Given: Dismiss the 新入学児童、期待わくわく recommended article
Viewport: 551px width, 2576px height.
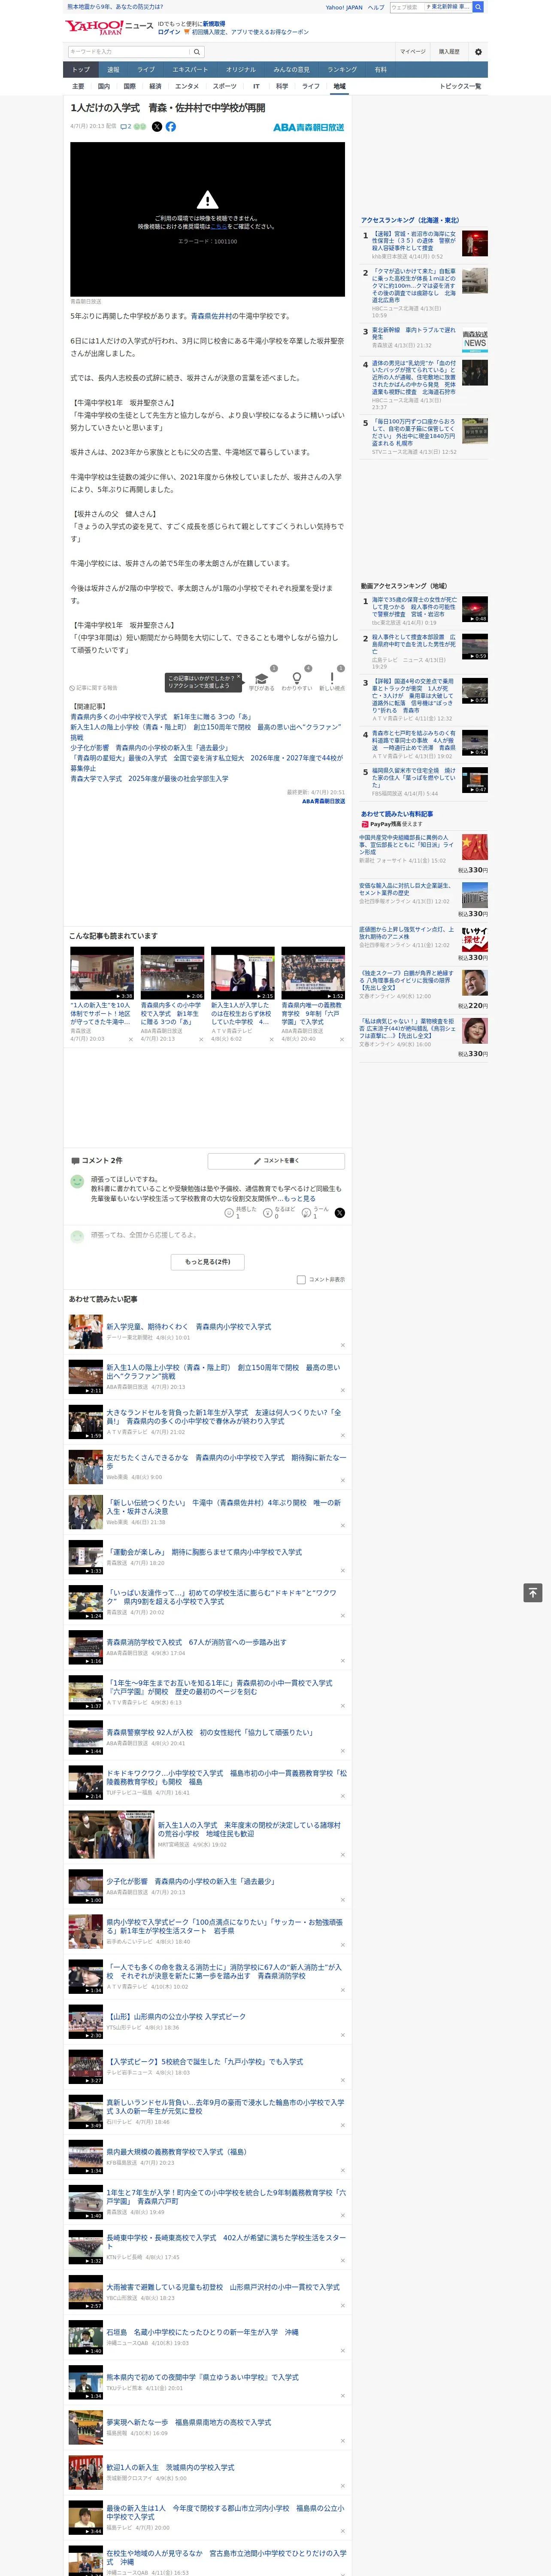Looking at the screenshot, I should click(x=342, y=1345).
